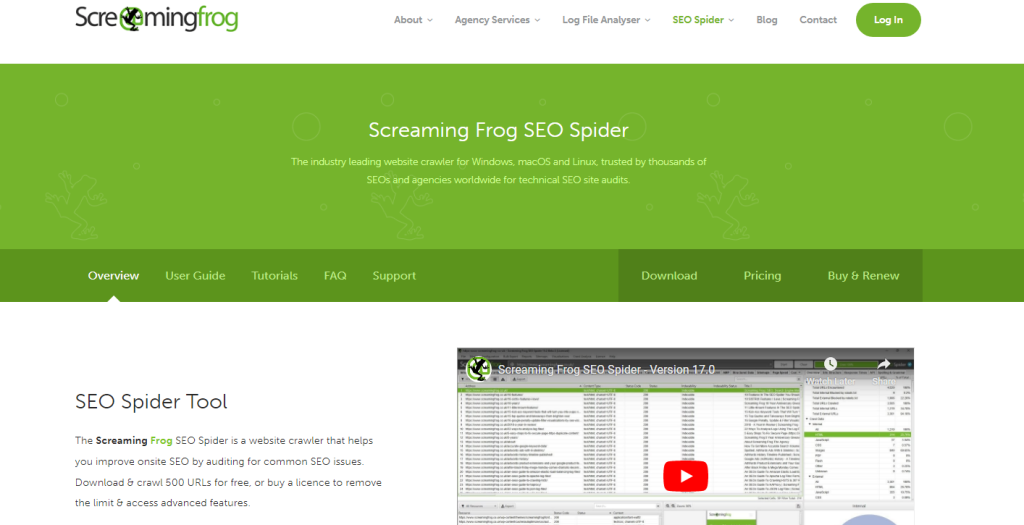Image resolution: width=1024 pixels, height=525 pixels.
Task: Expand the Agency Services dropdown
Action: point(497,20)
